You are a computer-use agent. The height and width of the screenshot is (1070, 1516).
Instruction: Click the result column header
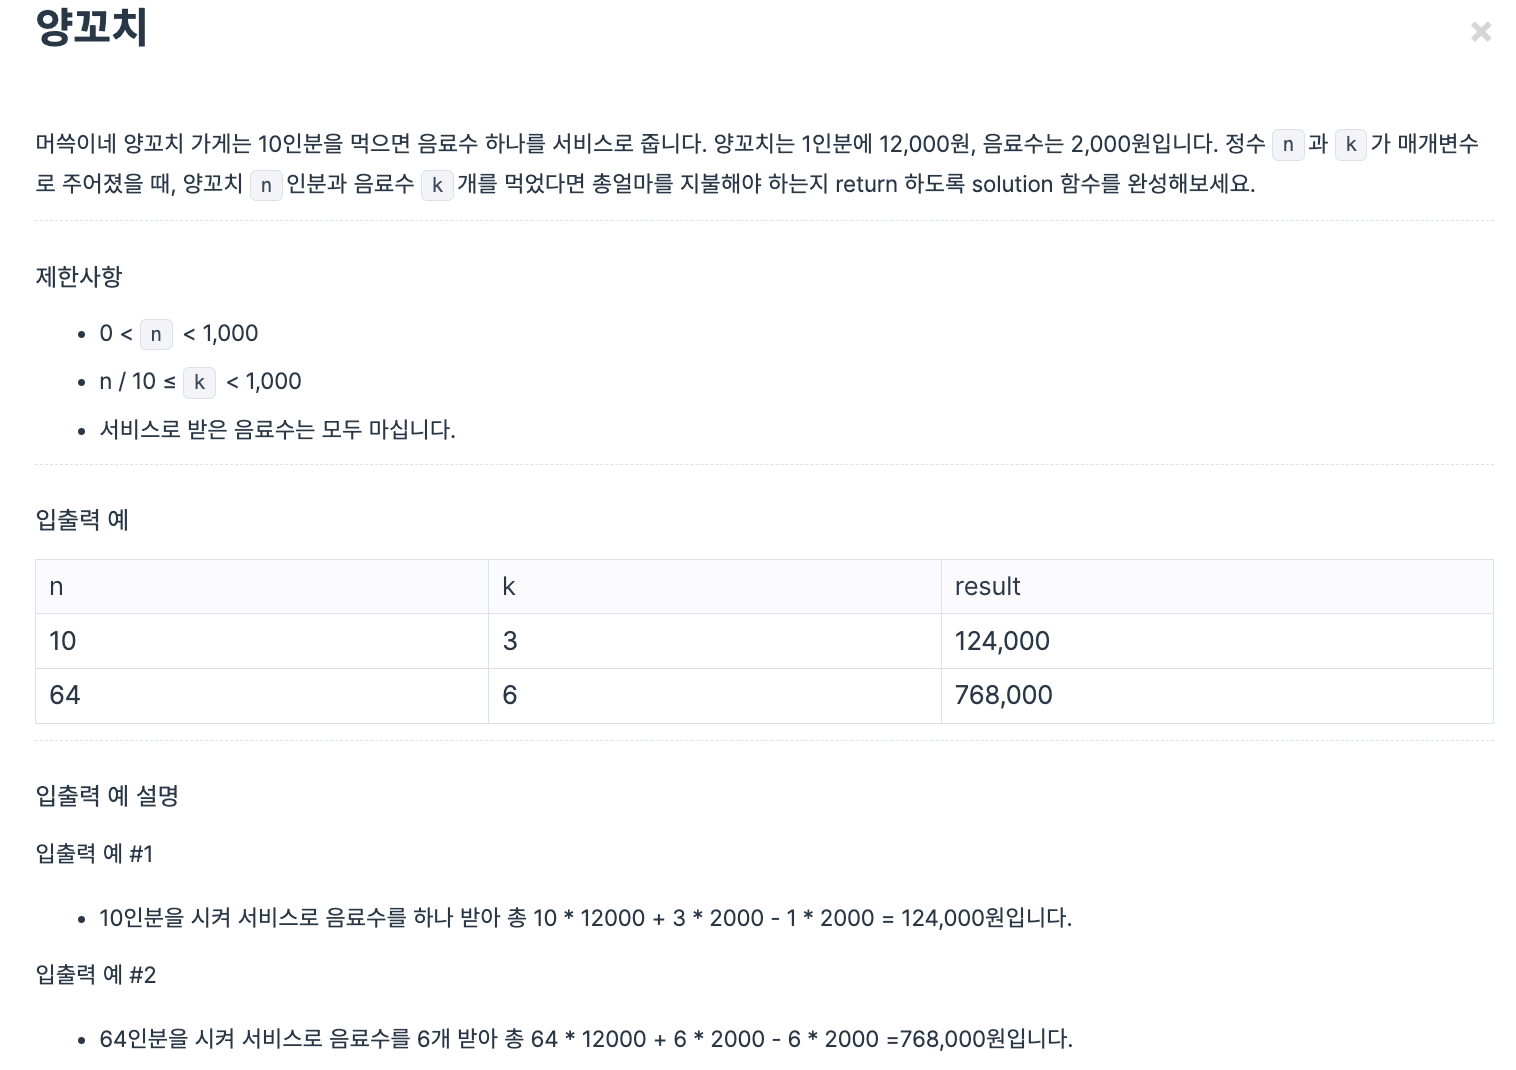pyautogui.click(x=1217, y=587)
